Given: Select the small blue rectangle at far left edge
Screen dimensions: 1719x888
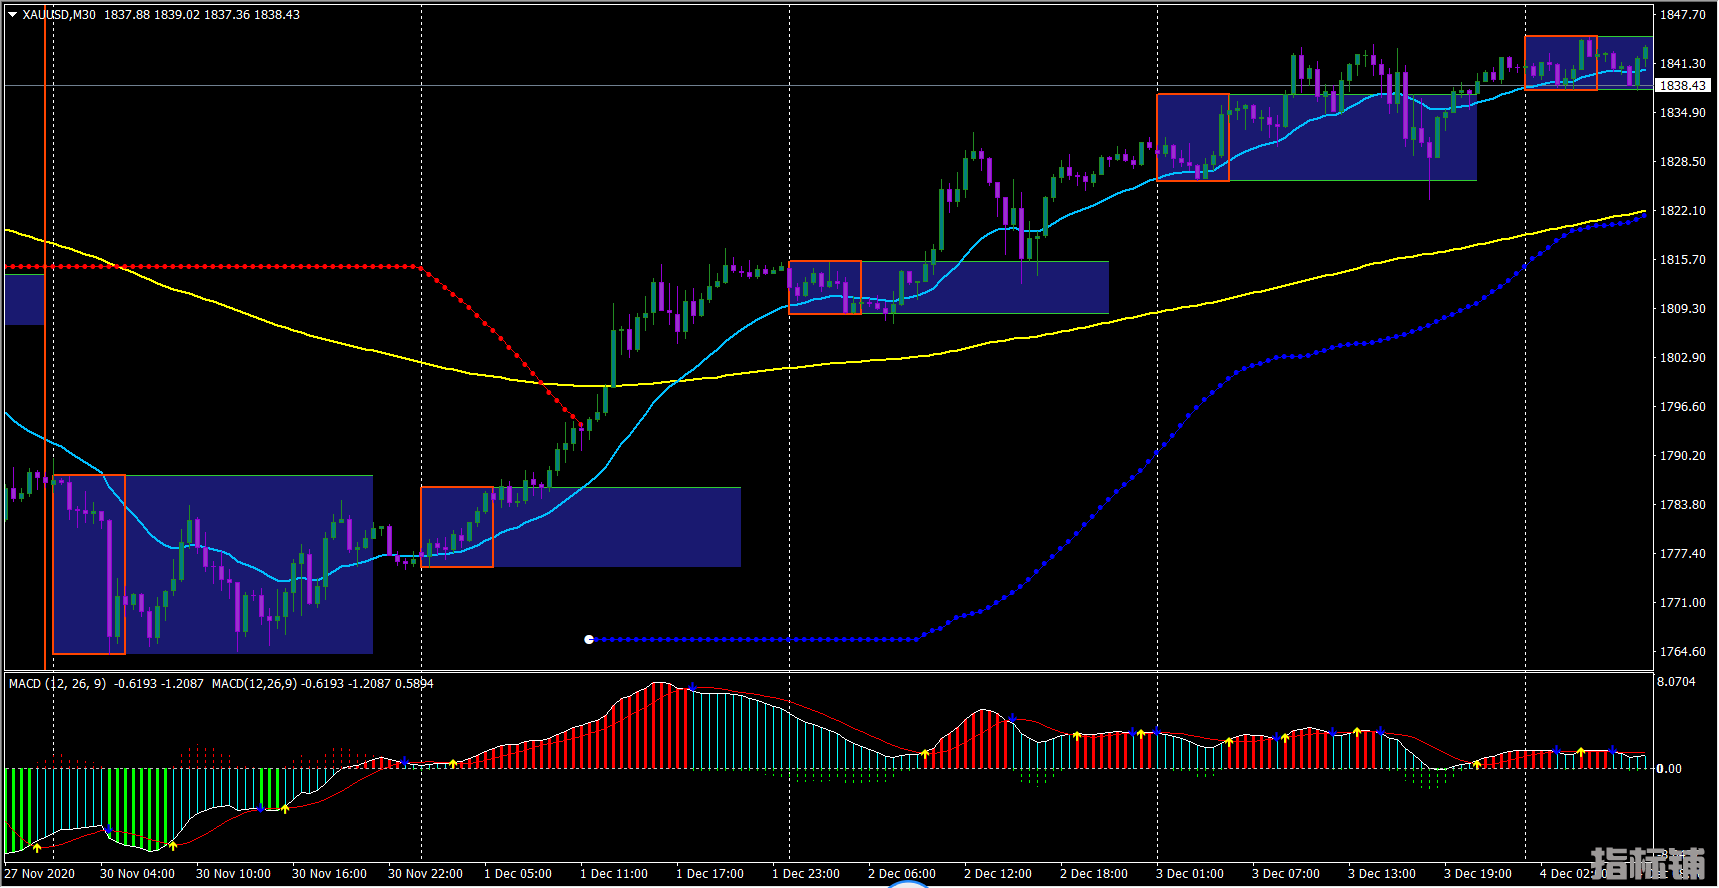Looking at the screenshot, I should click(24, 299).
